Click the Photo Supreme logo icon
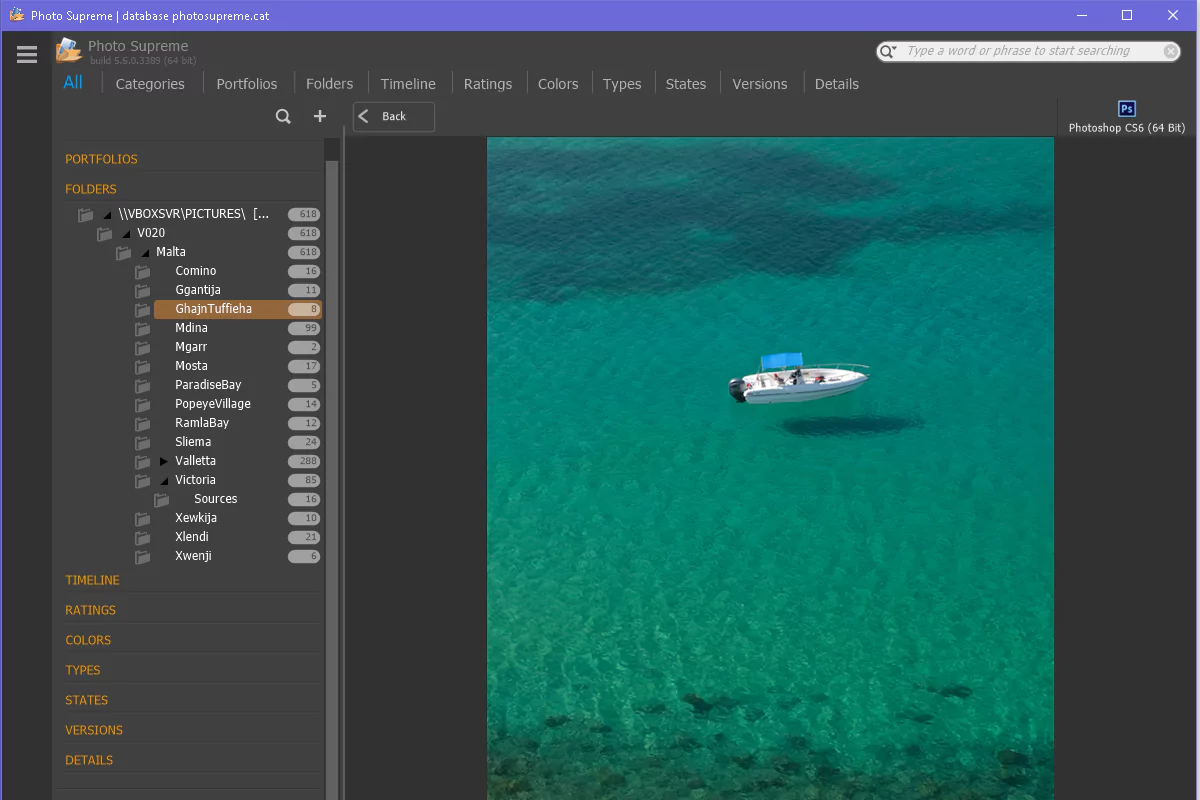This screenshot has height=800, width=1200. pos(68,50)
